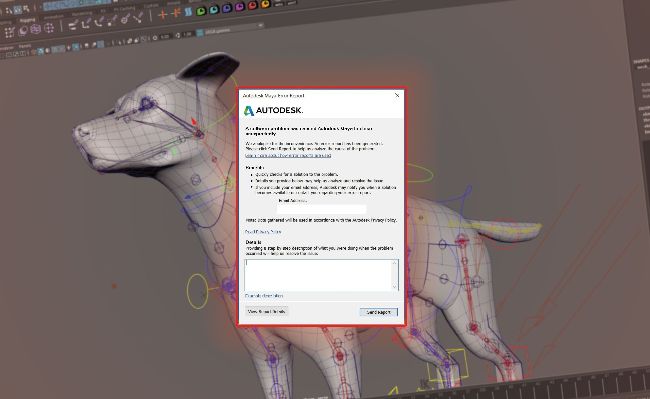Click the teal round shelf icon
This screenshot has height=399, width=650.
[x=214, y=10]
